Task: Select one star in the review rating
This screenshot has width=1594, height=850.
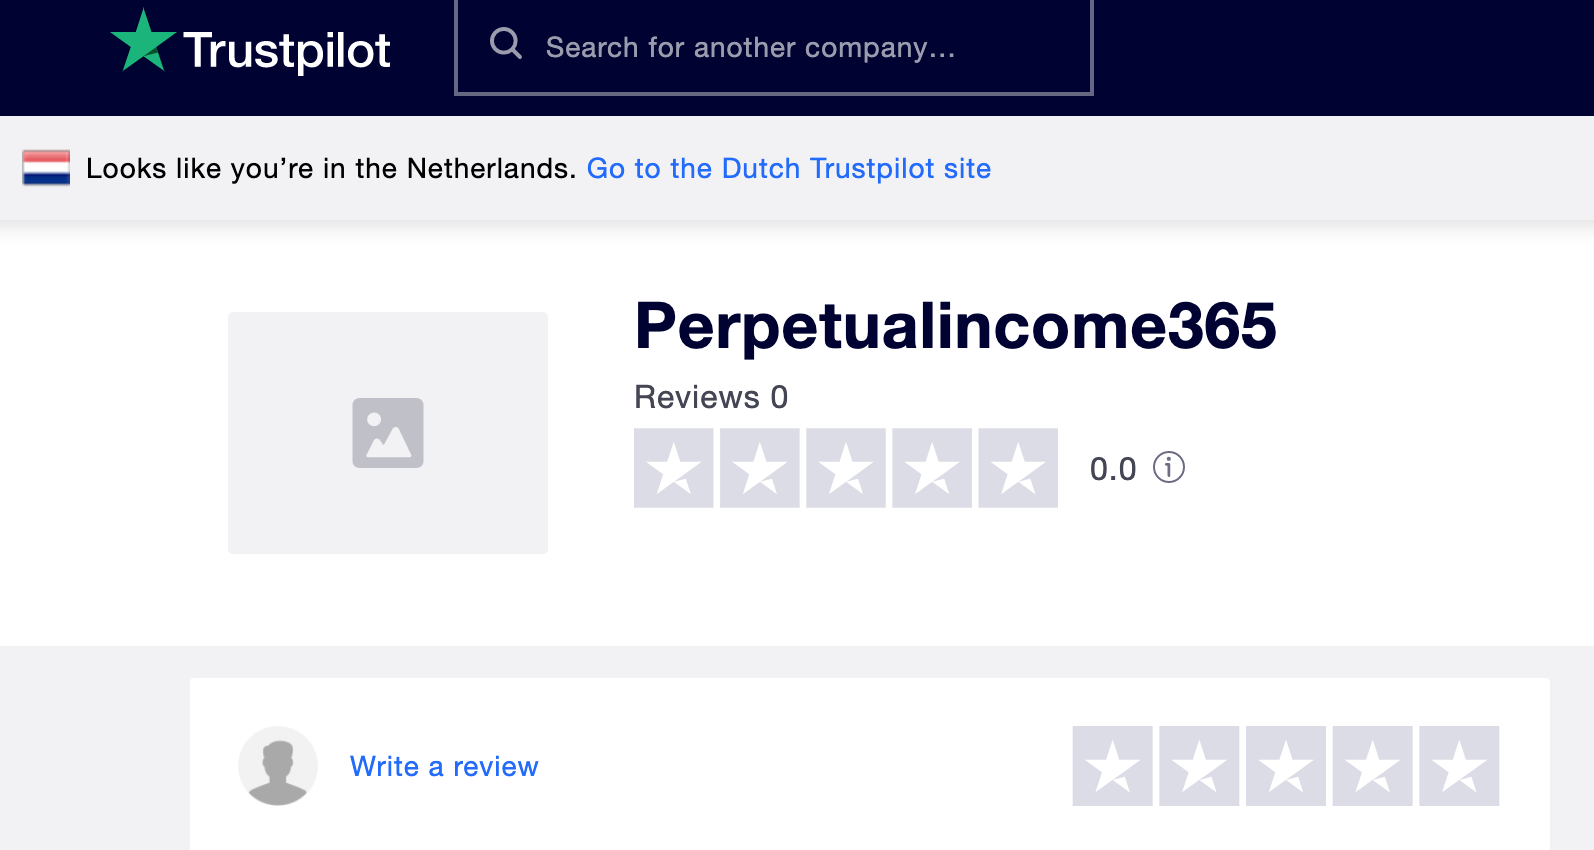Action: coord(1113,766)
